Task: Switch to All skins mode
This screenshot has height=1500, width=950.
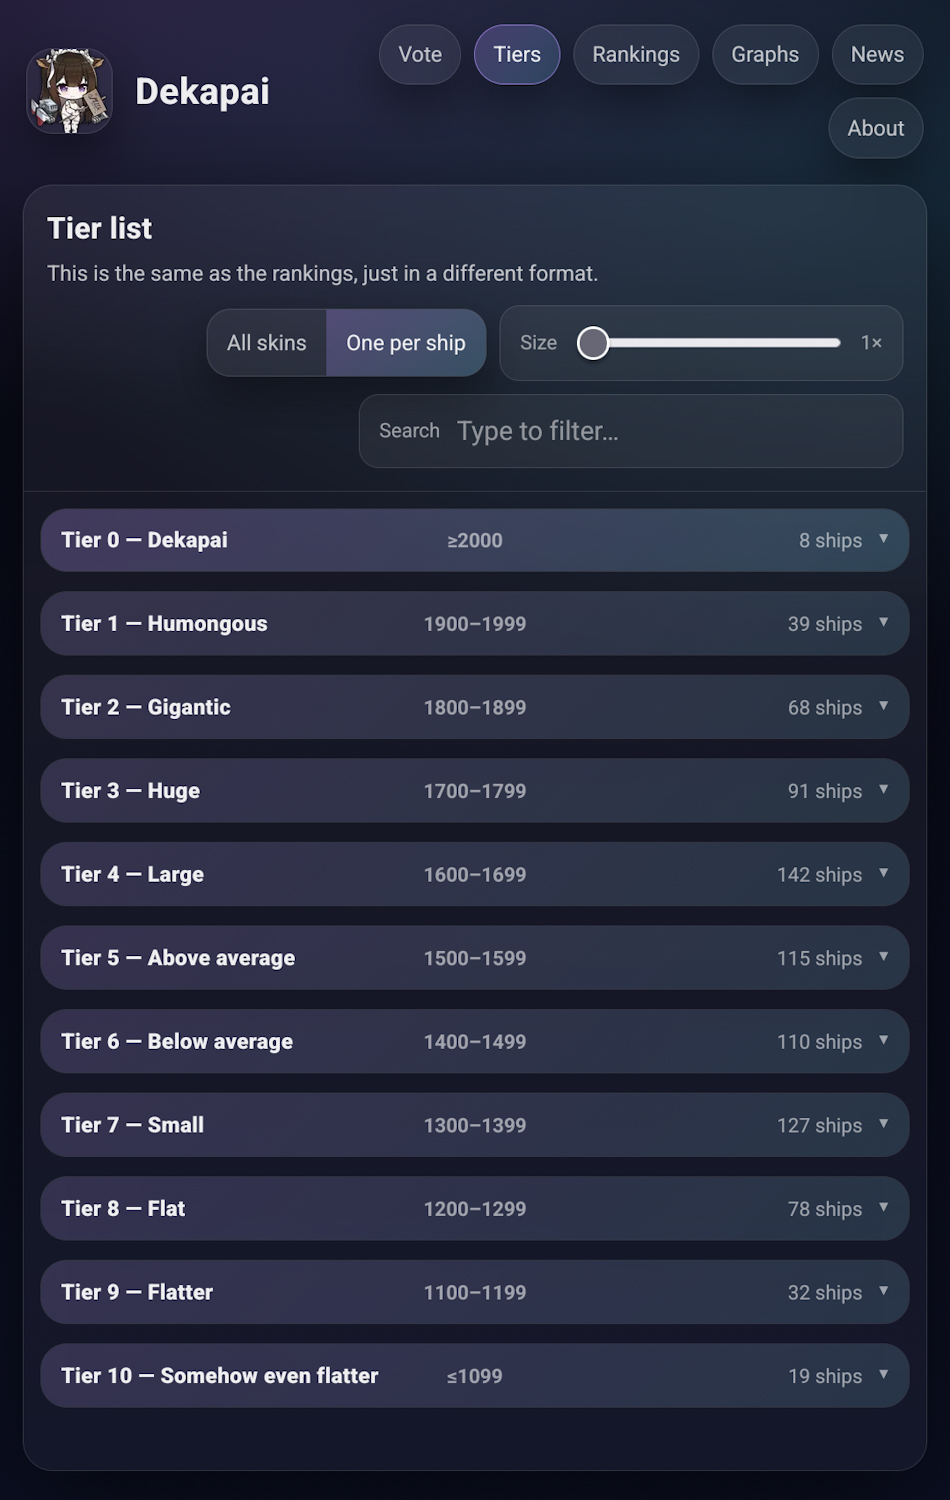Action: coord(267,343)
